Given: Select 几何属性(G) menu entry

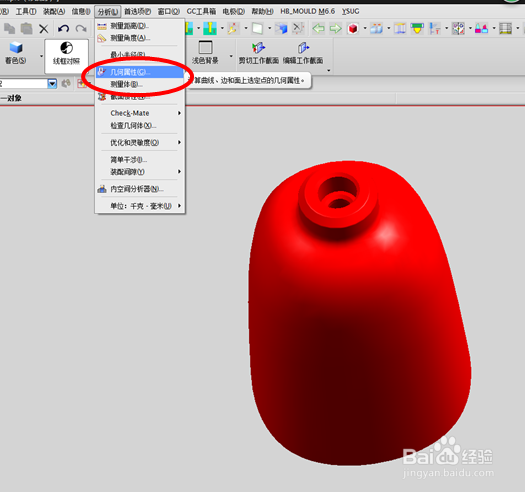Looking at the screenshot, I should [140, 72].
